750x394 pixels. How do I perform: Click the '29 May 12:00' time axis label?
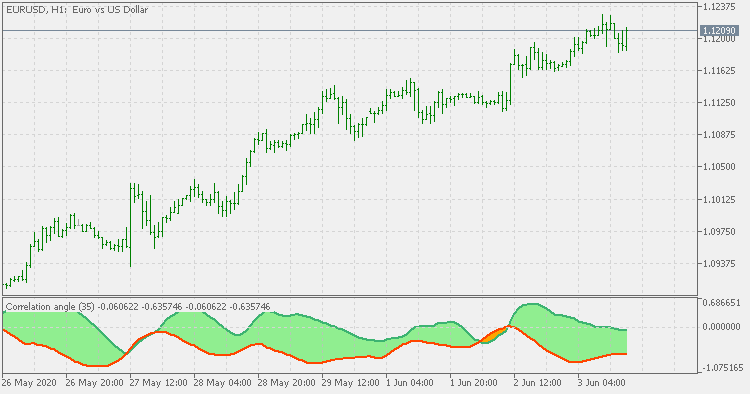pos(351,383)
